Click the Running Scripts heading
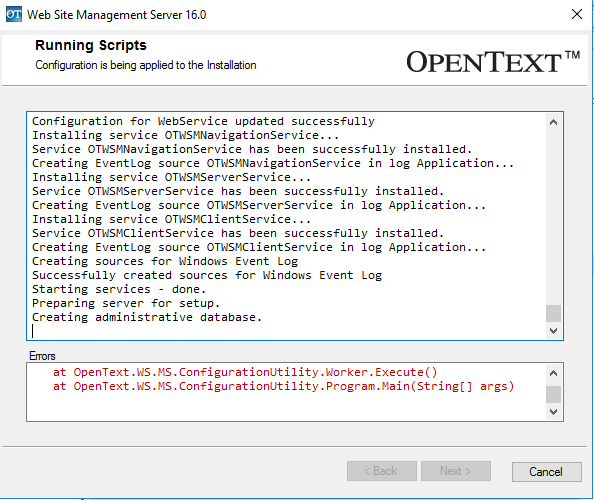This screenshot has height=500, width=594. [91, 45]
